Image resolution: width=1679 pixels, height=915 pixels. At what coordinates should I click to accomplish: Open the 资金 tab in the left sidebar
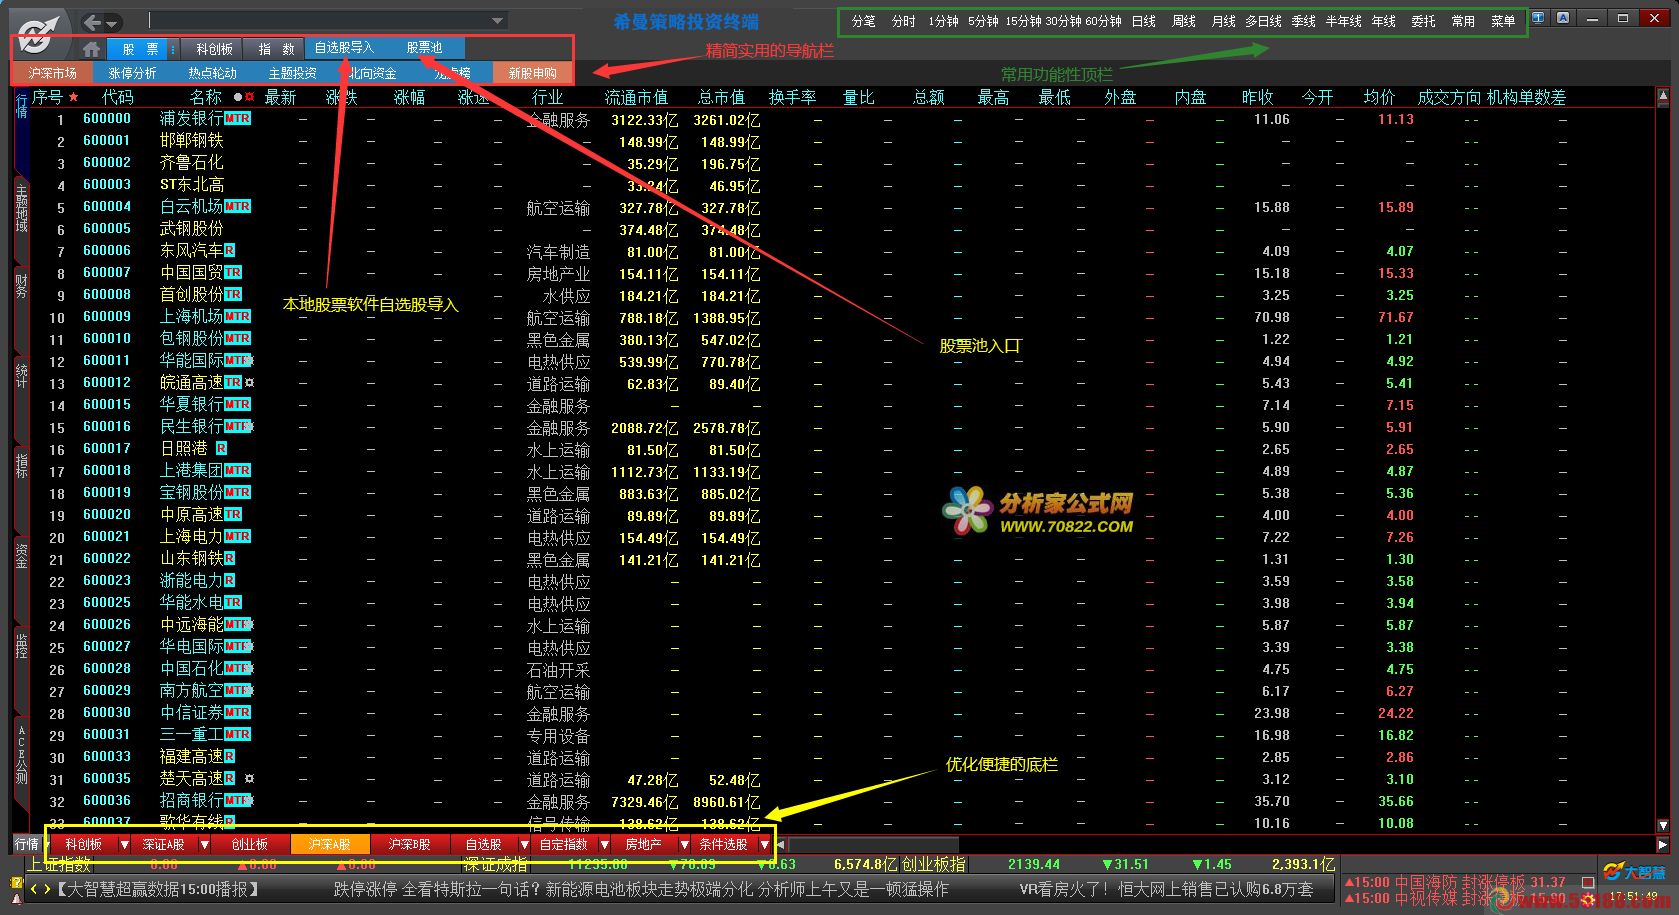click(x=21, y=555)
